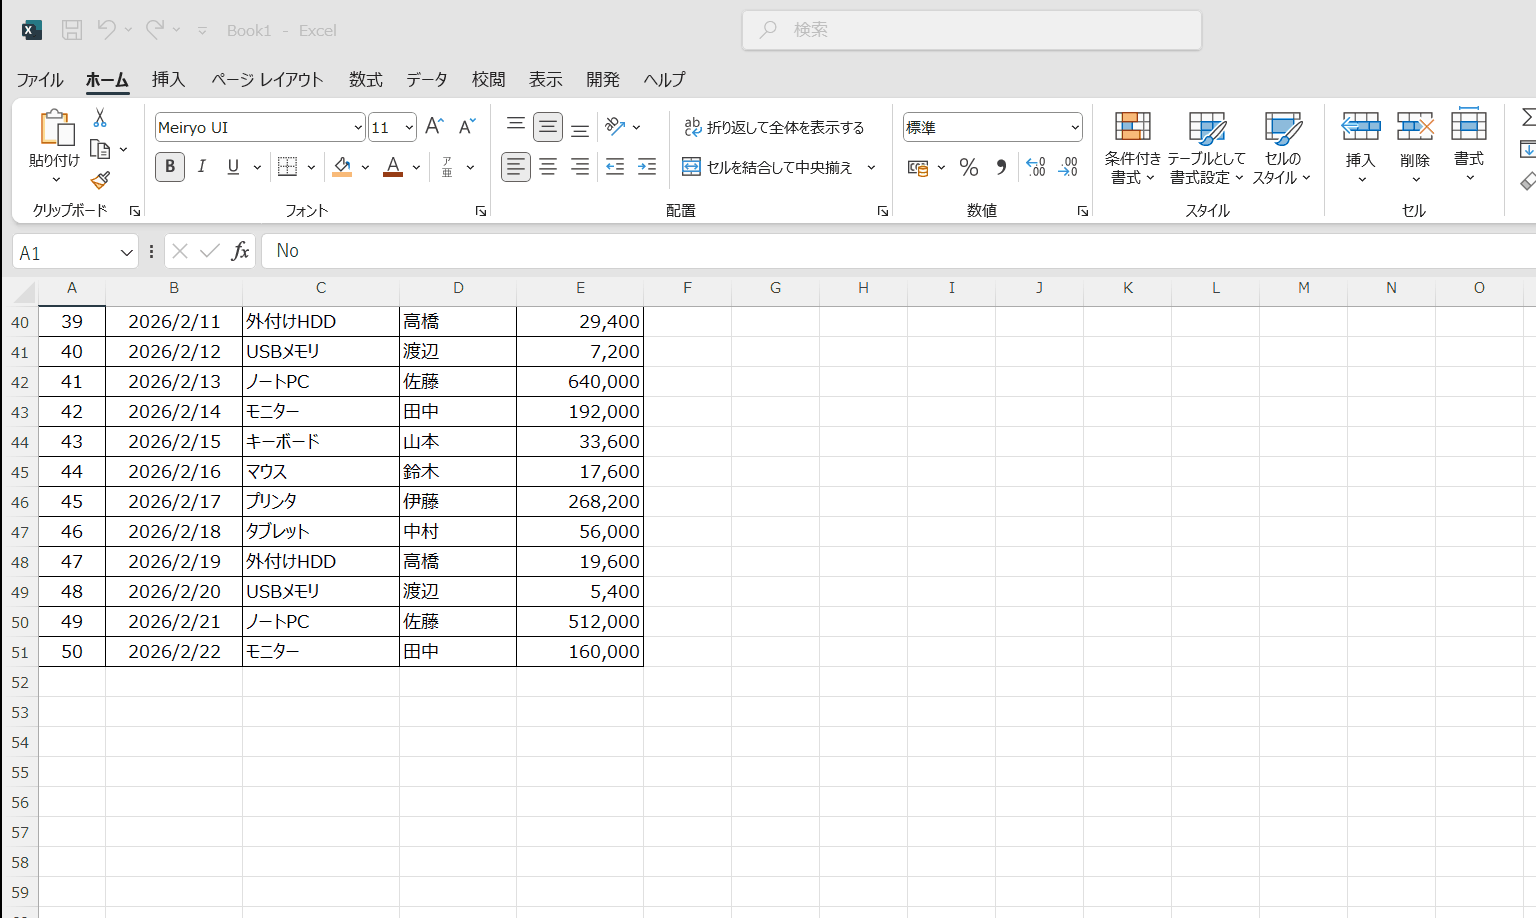Toggle Italic formatting

pyautogui.click(x=202, y=167)
